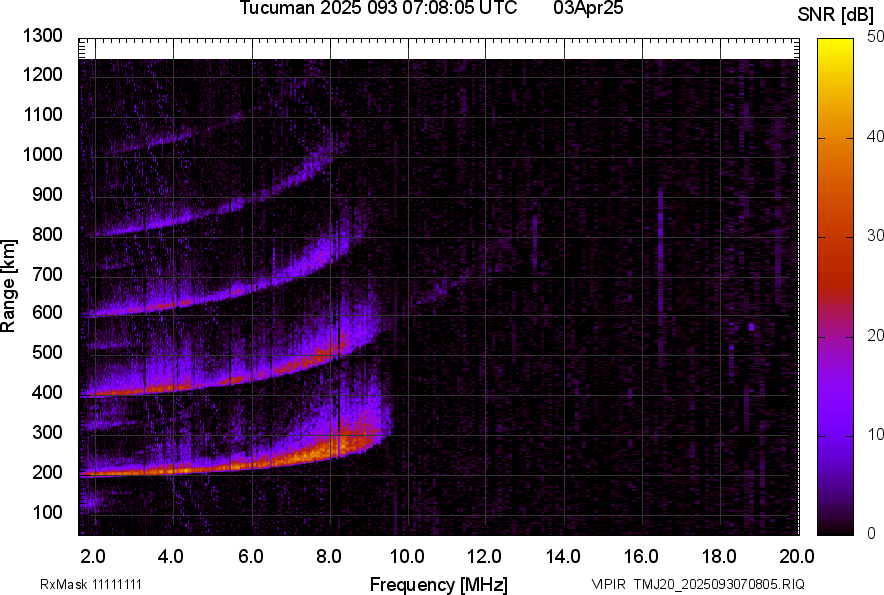This screenshot has width=884, height=595.
Task: Click the 'Range [km]' axis label
Action: 8,286
